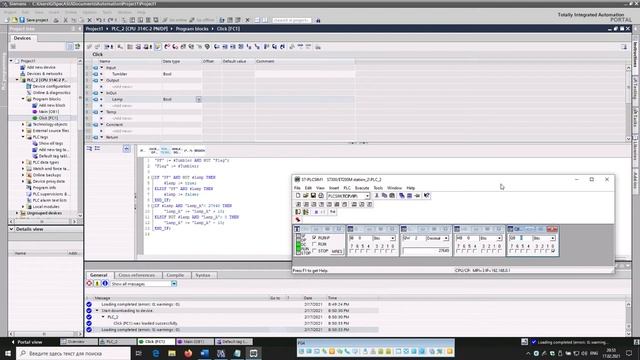The width and height of the screenshot is (640, 360).
Task: Open the Tools menu in PLCSIM window
Action: [378, 188]
